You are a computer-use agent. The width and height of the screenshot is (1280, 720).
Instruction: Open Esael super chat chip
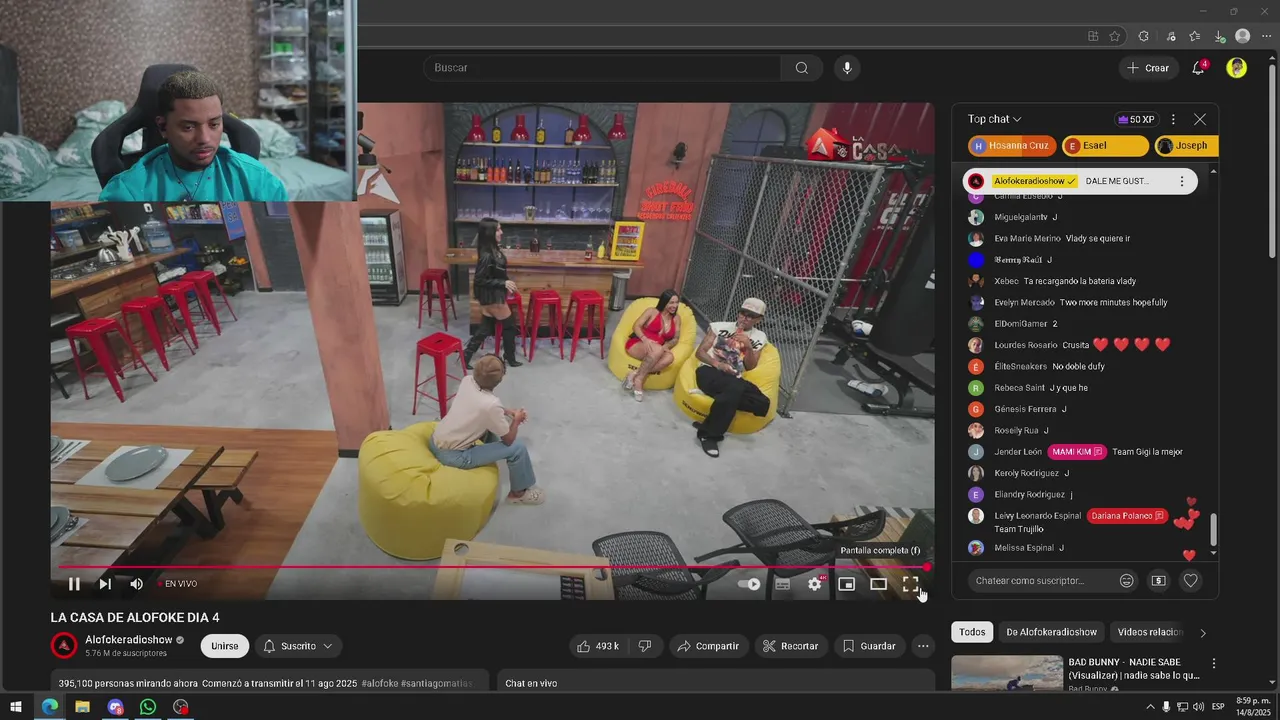[1105, 146]
